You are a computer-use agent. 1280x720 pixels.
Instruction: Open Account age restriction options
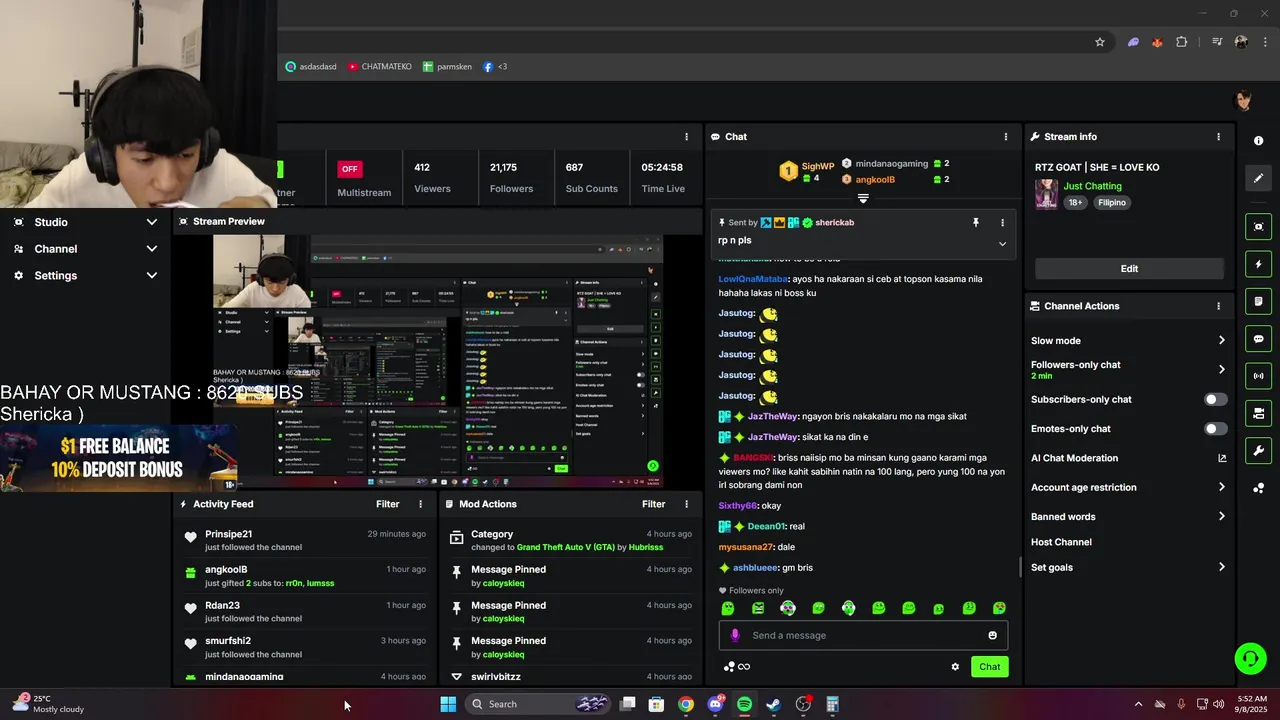pos(1221,487)
